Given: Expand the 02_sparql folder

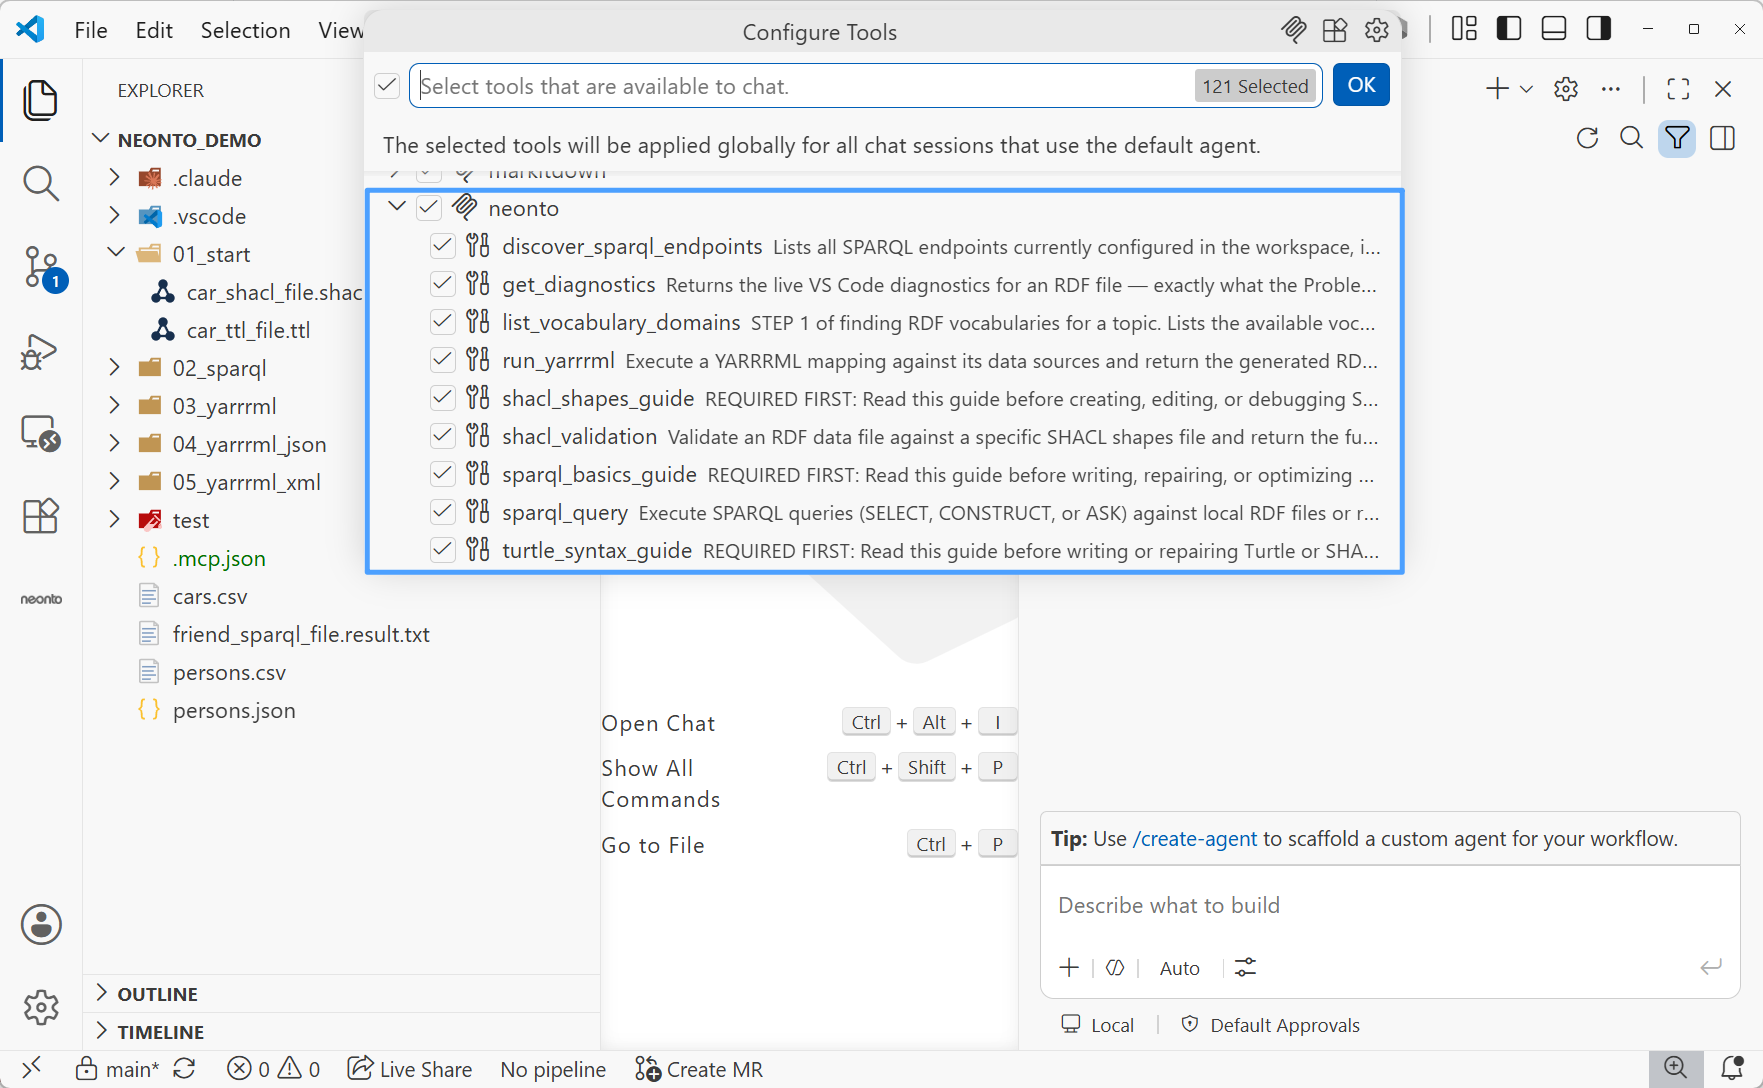Looking at the screenshot, I should (114, 367).
